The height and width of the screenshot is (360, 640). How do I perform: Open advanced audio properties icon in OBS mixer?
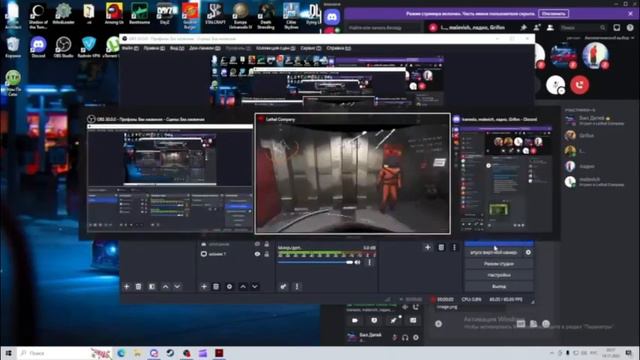pos(283,287)
